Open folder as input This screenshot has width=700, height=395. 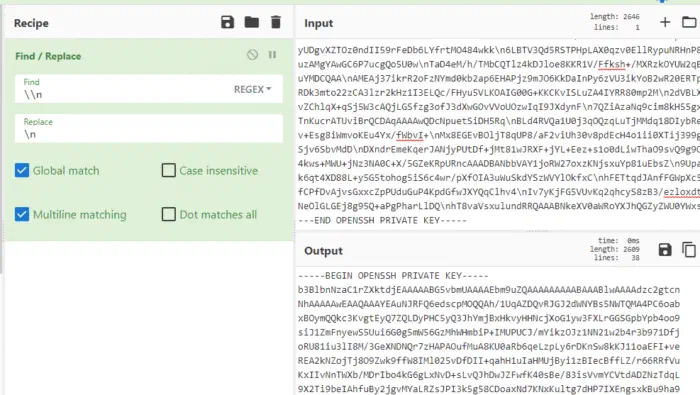pyautogui.click(x=689, y=22)
